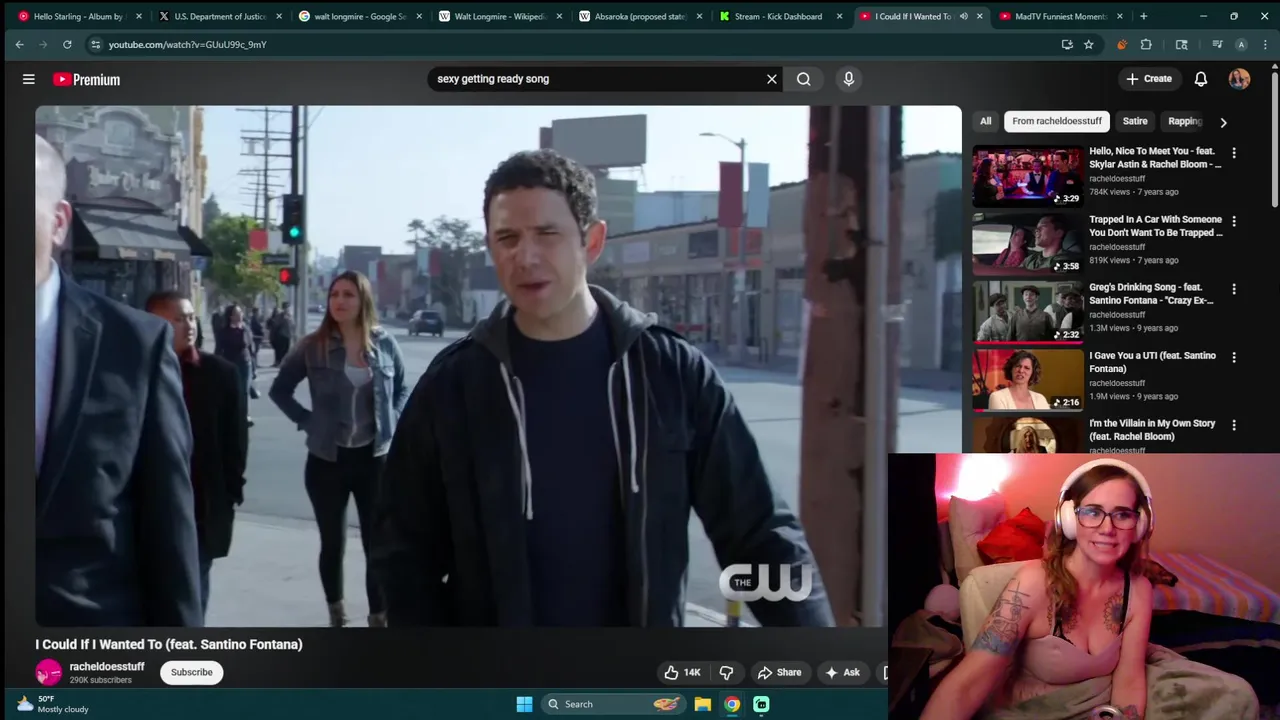Open the notifications bell
This screenshot has height=720, width=1280.
(1201, 79)
